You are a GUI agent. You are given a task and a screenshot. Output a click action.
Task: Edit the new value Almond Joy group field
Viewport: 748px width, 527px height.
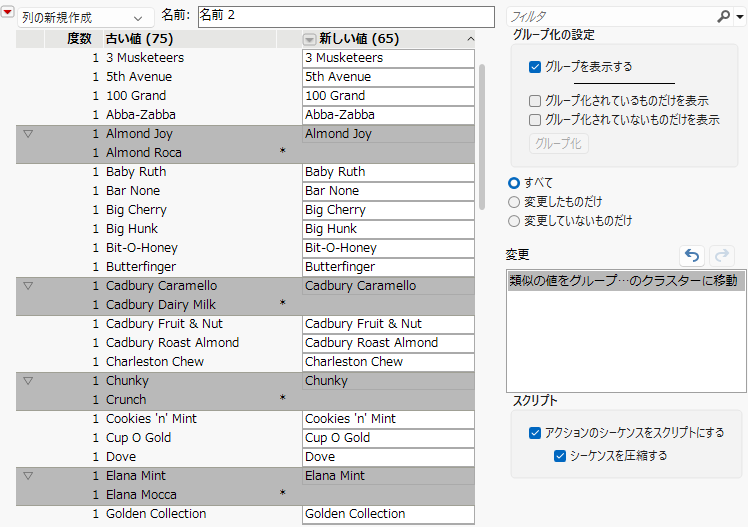[x=388, y=134]
